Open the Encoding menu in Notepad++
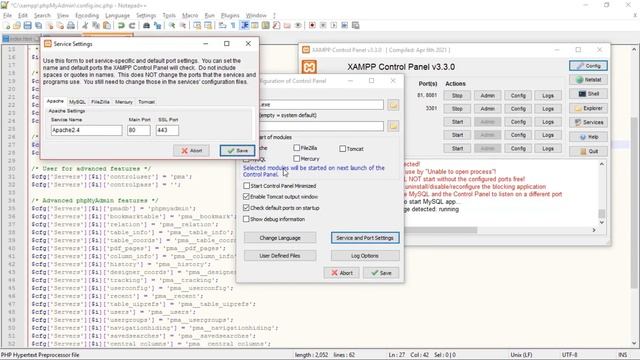 tap(87, 15)
